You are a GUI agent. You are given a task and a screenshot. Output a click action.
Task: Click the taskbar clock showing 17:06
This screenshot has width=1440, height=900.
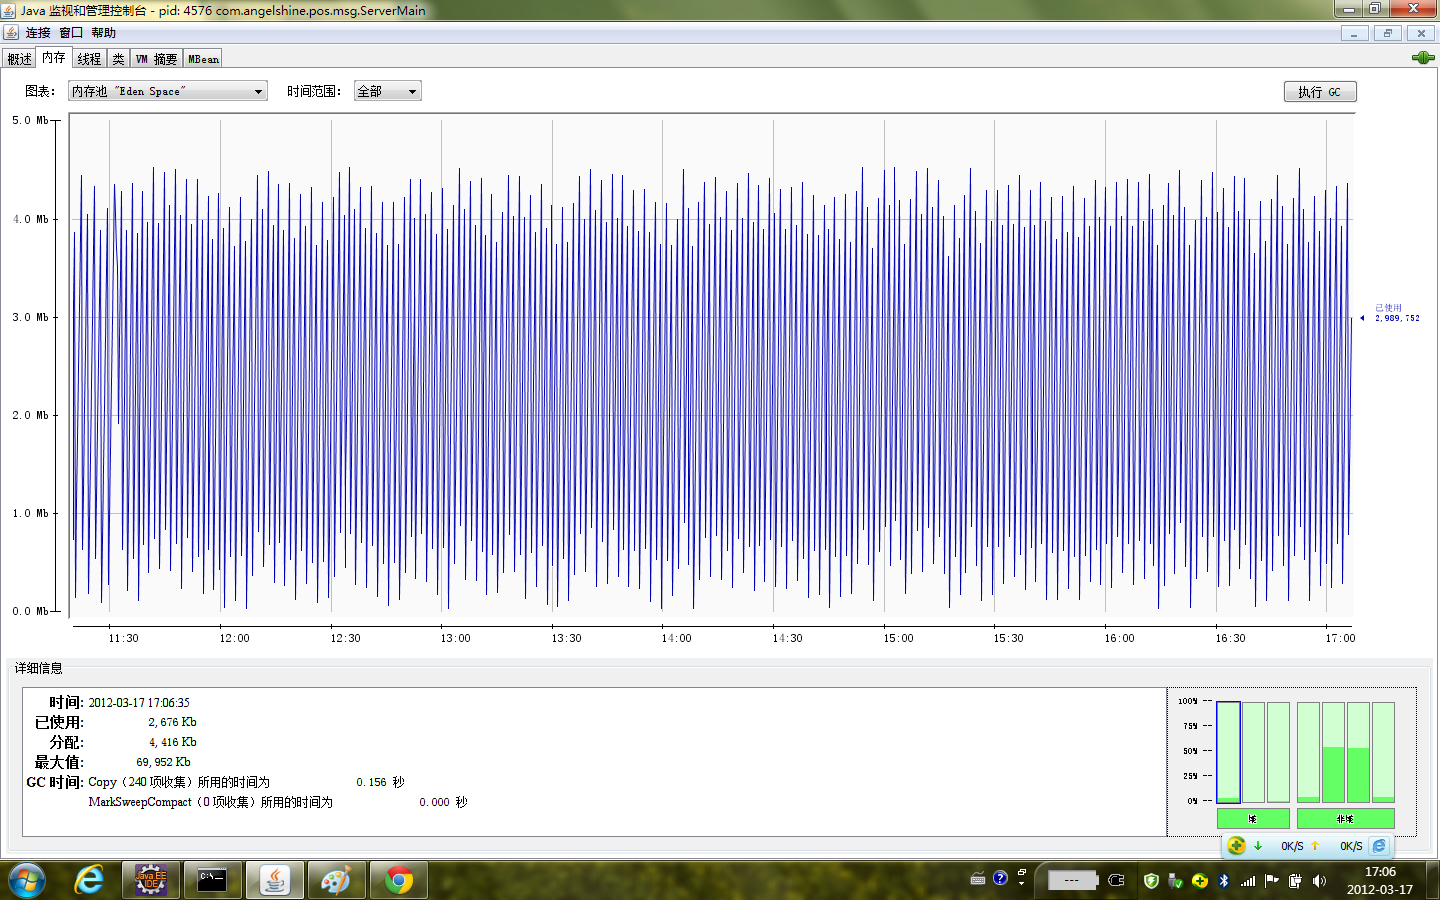1380,880
